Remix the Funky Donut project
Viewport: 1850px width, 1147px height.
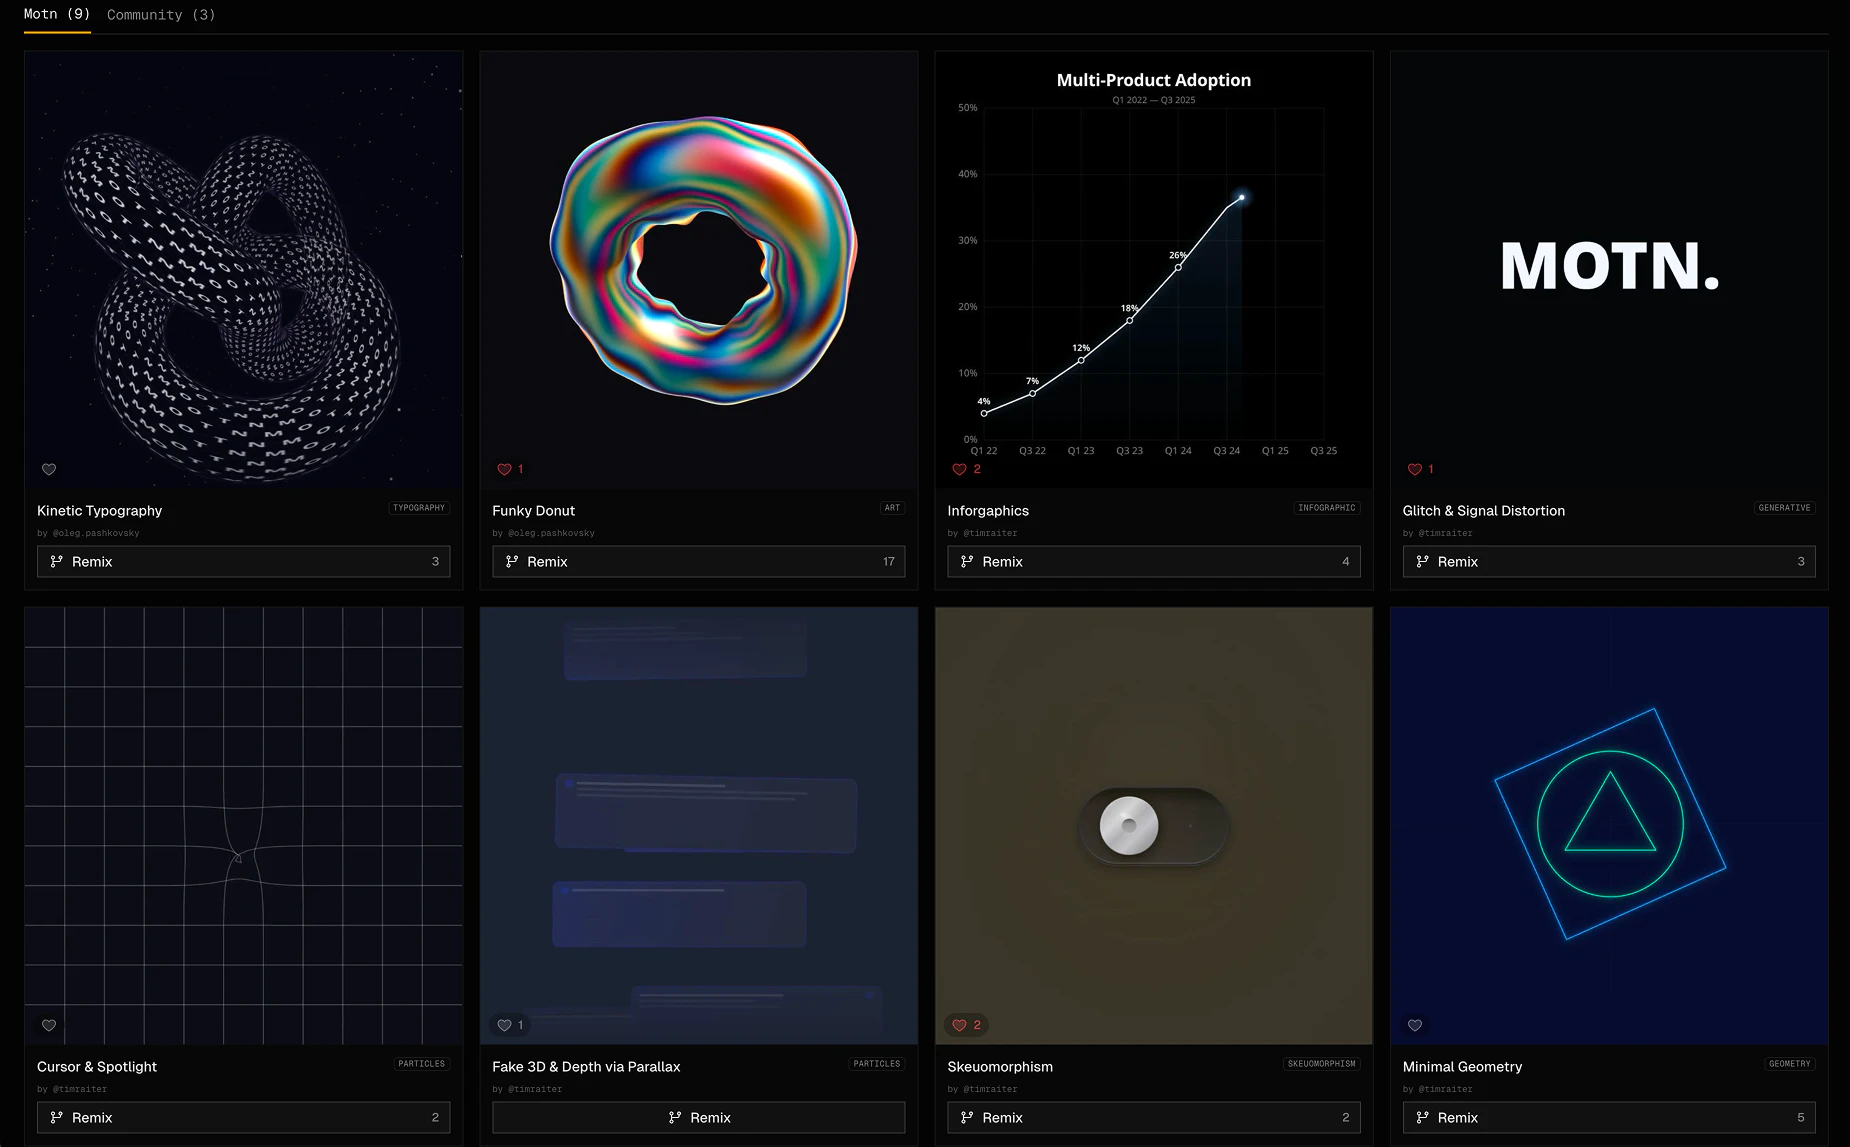tap(698, 561)
